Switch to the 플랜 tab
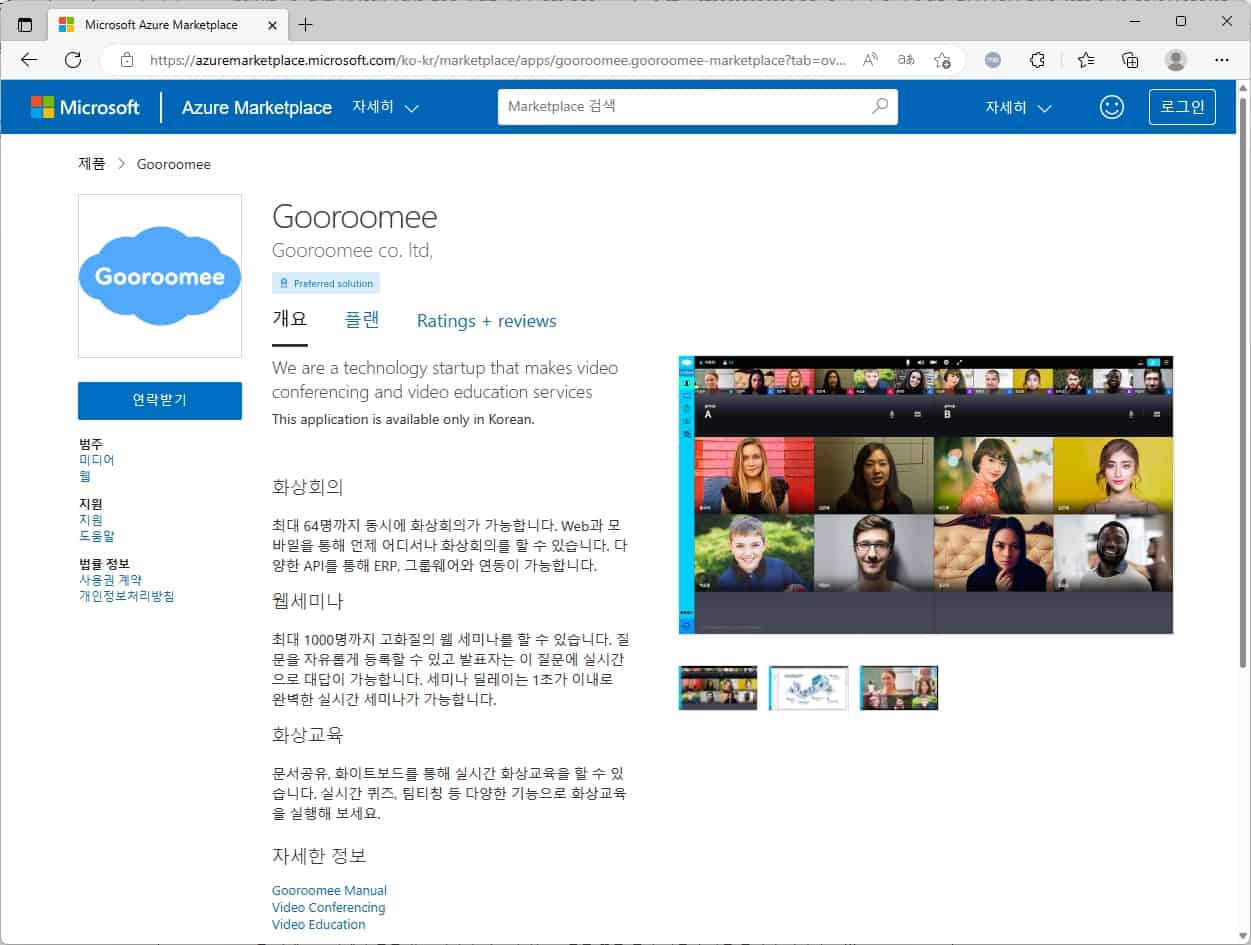Screen dimensions: 1251x945 (362, 320)
